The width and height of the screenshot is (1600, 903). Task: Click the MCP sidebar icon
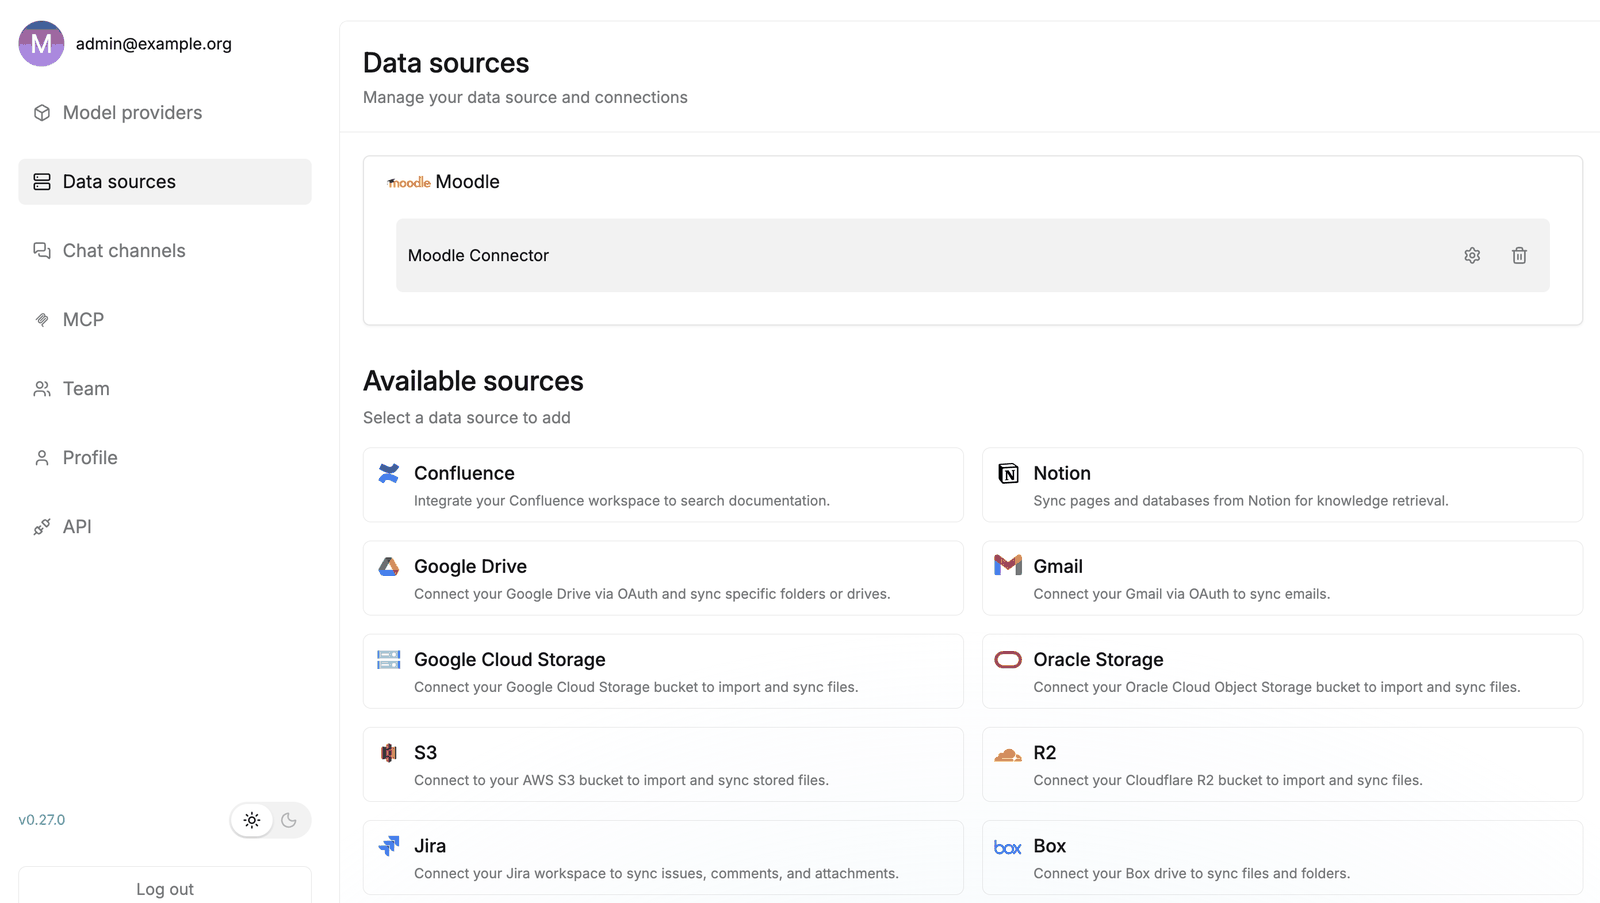42,320
